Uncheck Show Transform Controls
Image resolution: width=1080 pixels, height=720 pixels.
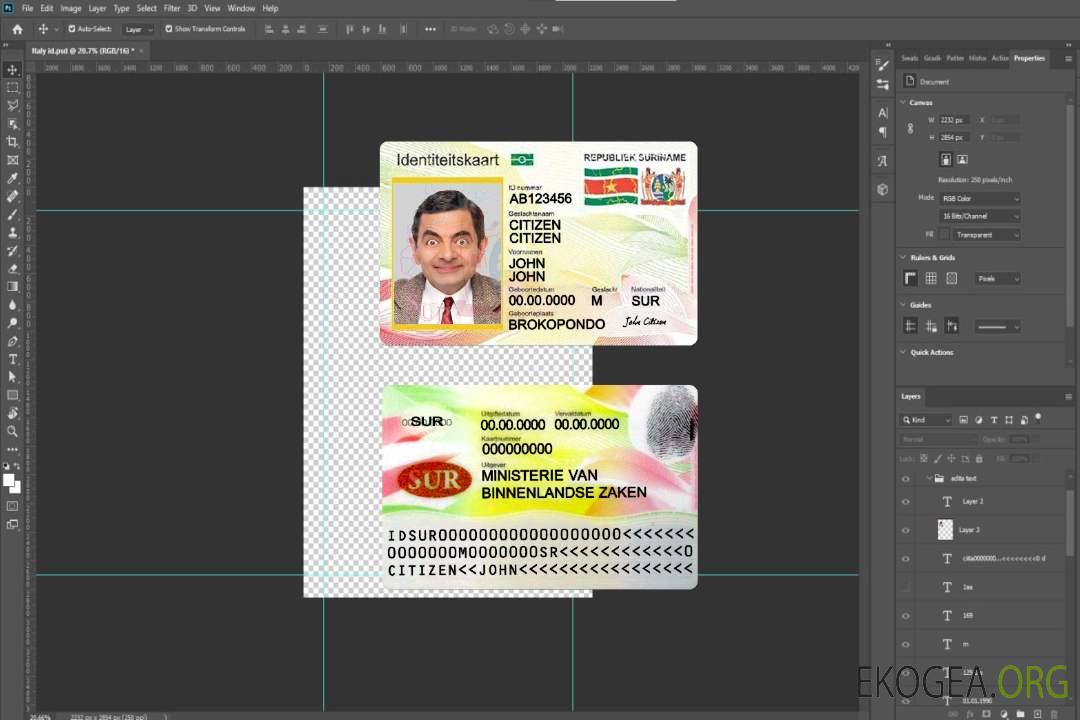pos(169,29)
